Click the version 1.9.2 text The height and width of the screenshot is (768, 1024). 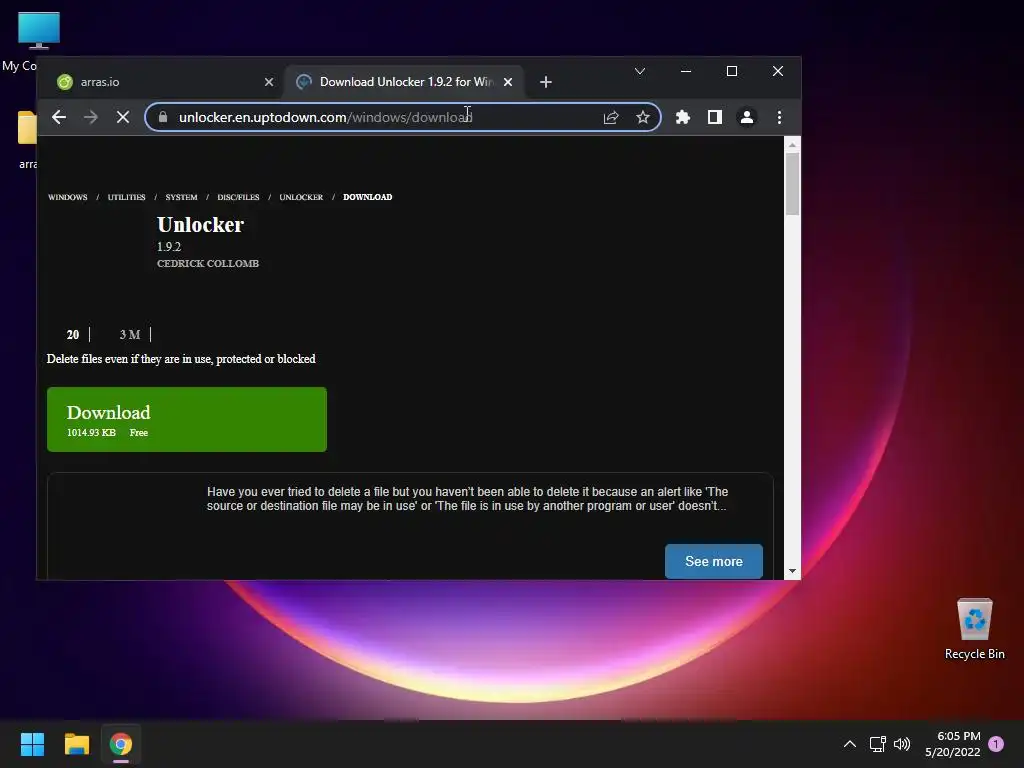pyautogui.click(x=169, y=246)
